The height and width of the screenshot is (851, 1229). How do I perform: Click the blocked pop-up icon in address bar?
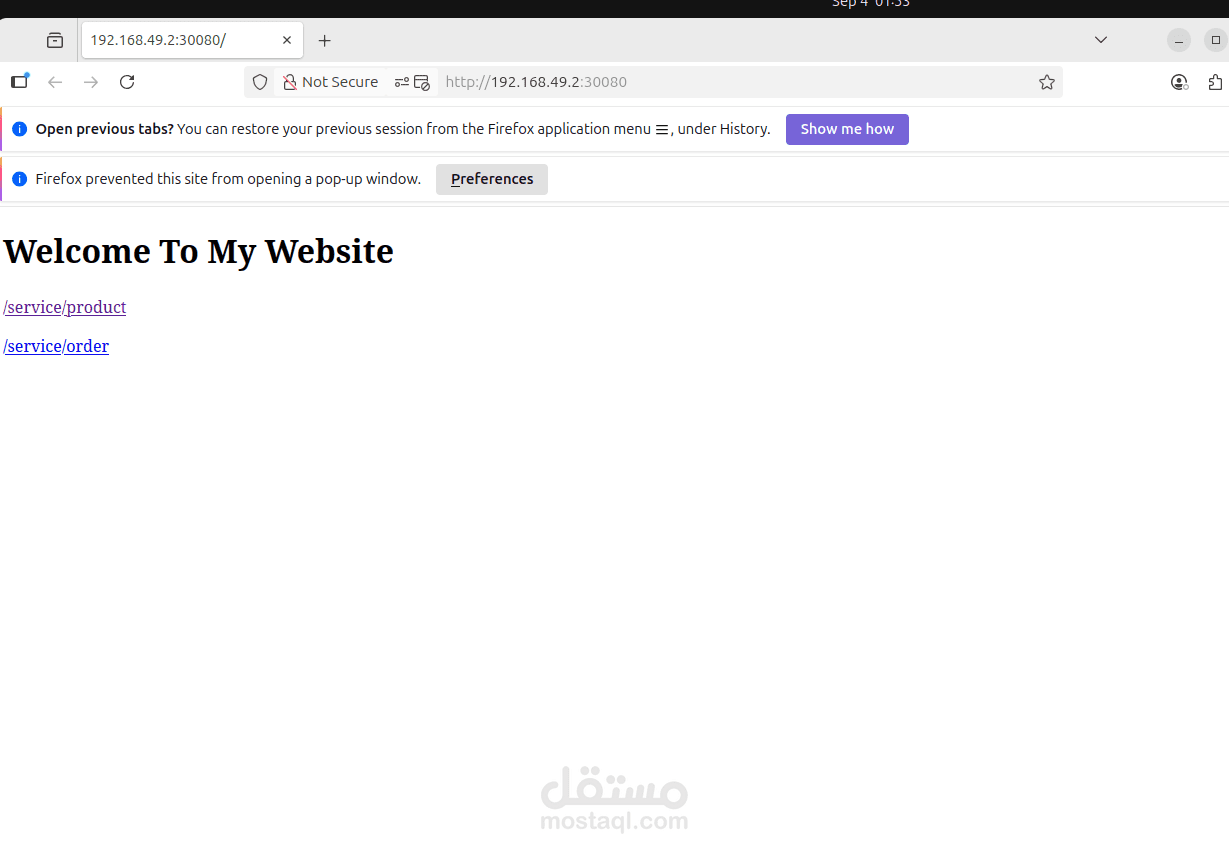(422, 82)
